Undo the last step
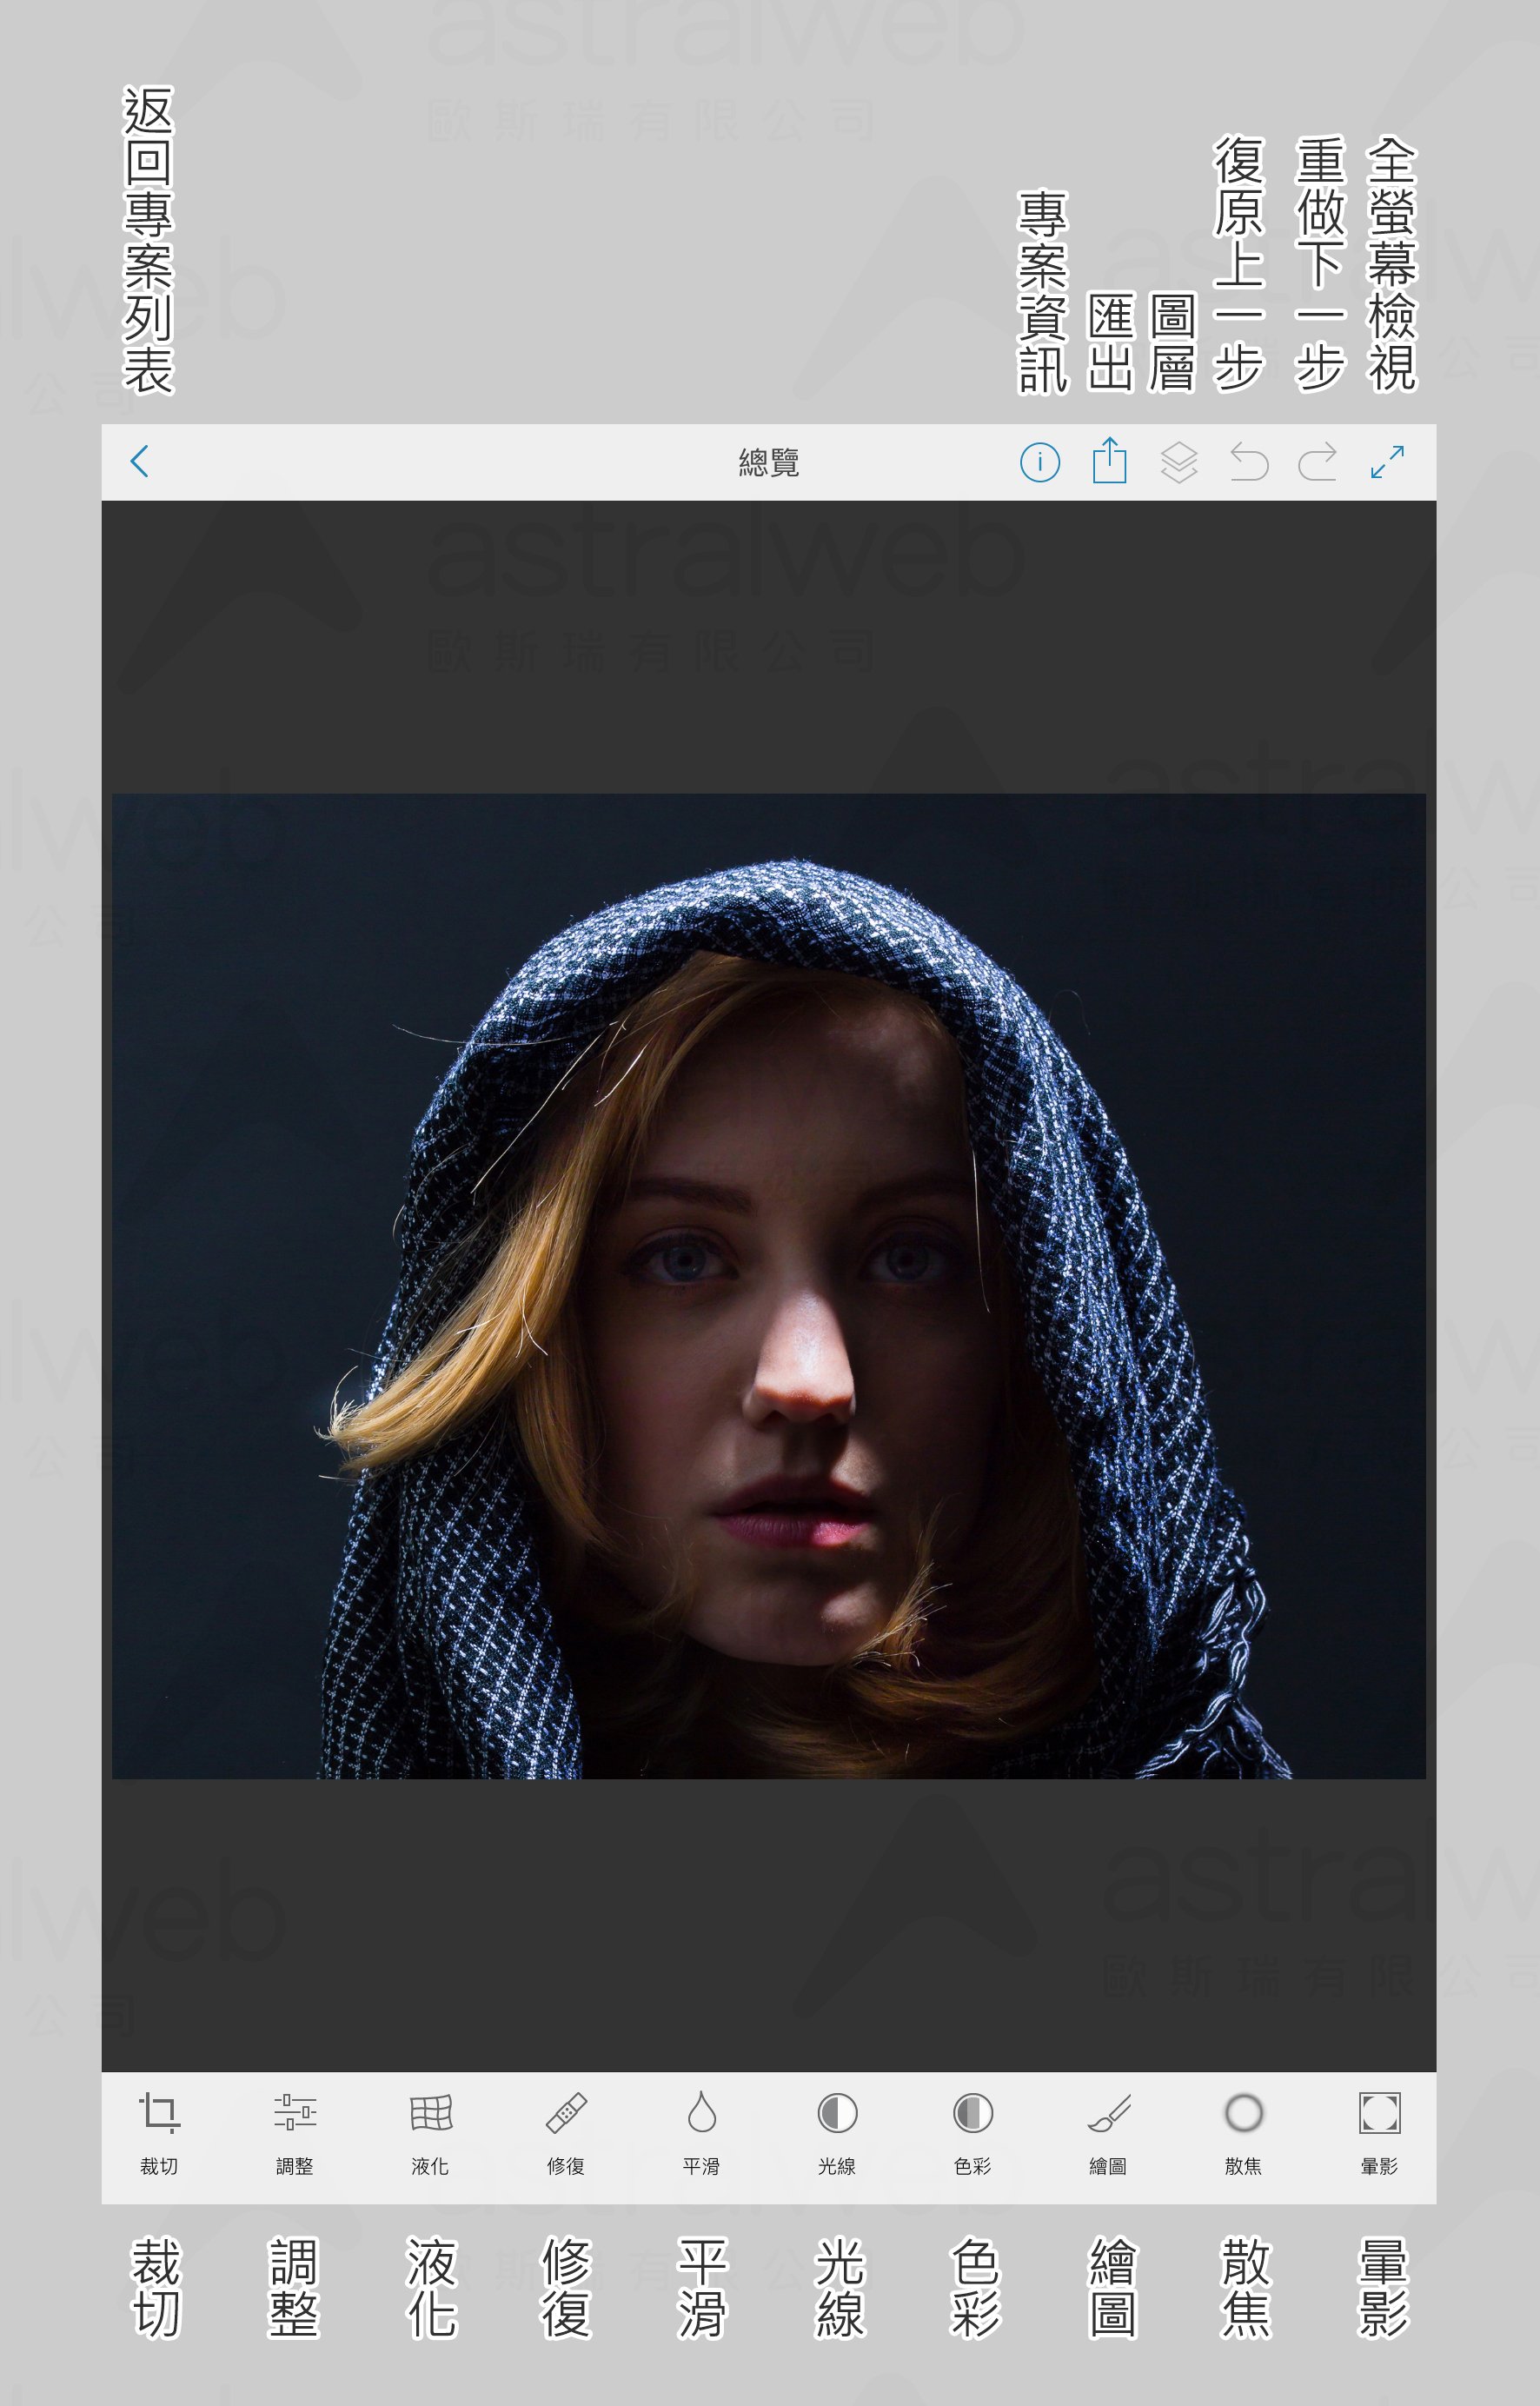Screen dimensions: 1540x2406 (1249, 462)
